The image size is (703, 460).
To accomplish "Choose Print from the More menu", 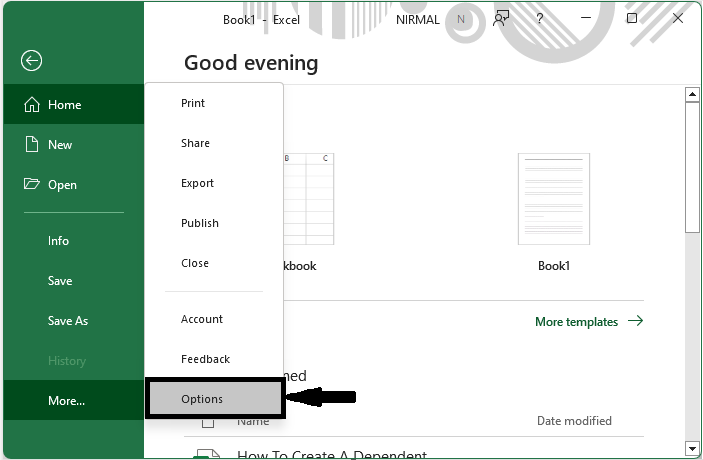I will point(214,103).
